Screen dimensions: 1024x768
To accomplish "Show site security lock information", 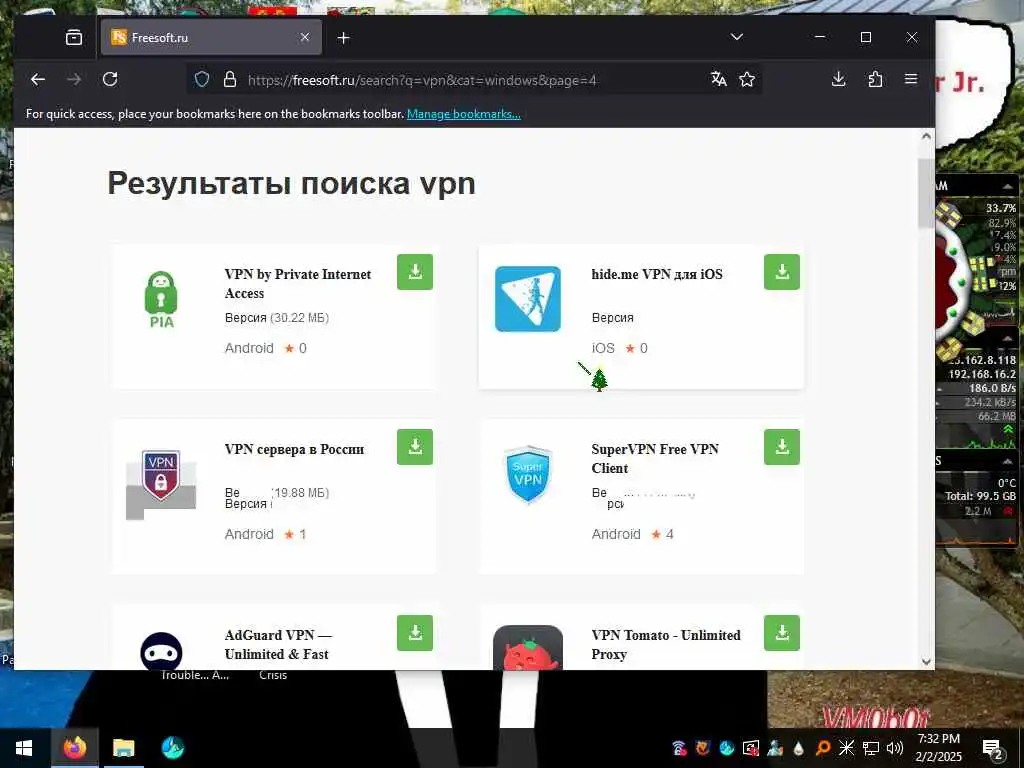I will 230,80.
